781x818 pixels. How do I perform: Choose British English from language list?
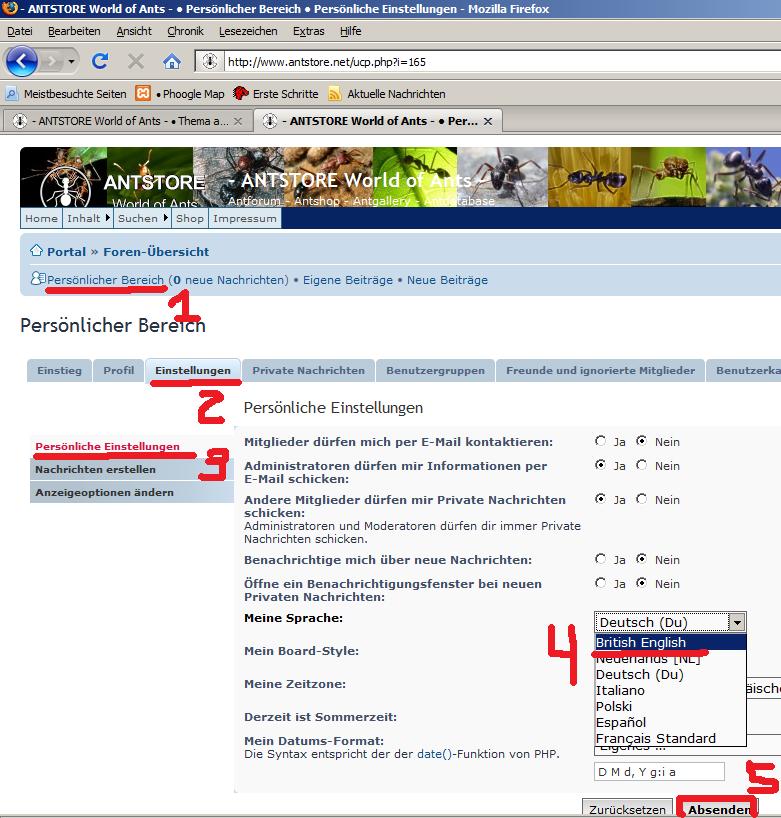point(641,643)
